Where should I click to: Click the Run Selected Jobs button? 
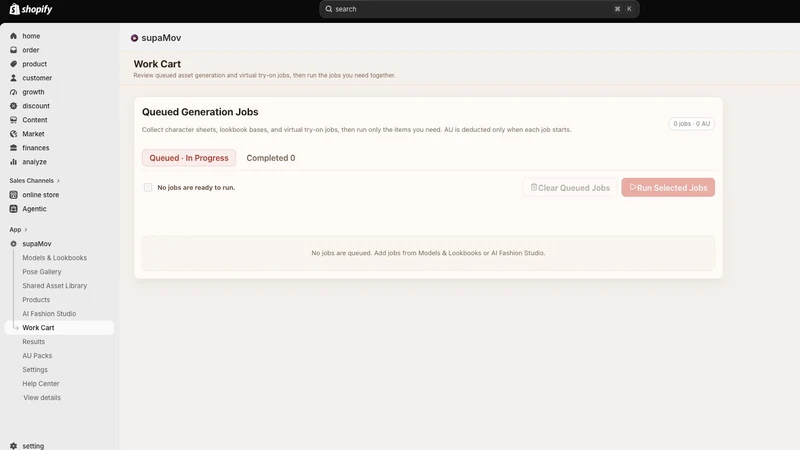point(668,187)
